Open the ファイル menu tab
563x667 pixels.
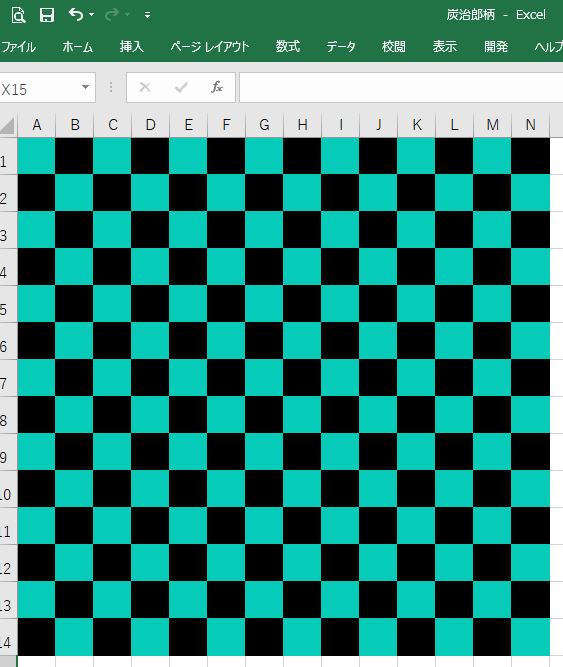(x=18, y=46)
